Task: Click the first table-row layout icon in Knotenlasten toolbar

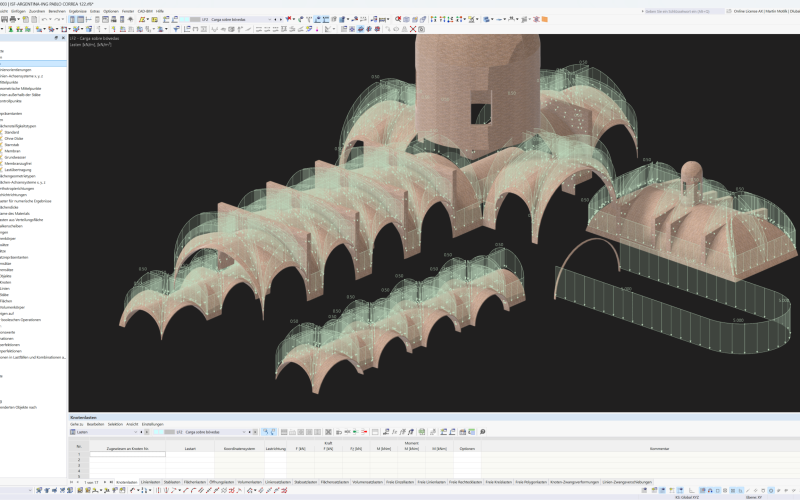Action: point(284,432)
